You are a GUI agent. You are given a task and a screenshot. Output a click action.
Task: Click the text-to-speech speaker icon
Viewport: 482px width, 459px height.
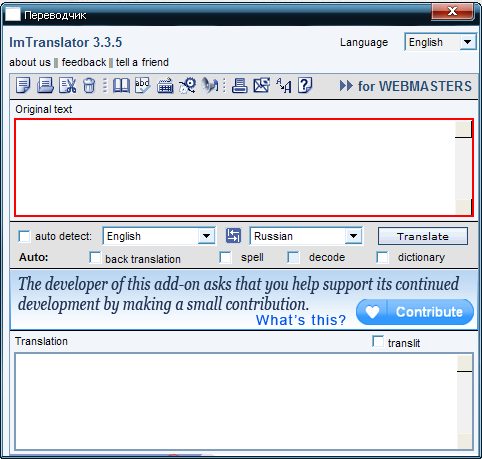click(210, 85)
